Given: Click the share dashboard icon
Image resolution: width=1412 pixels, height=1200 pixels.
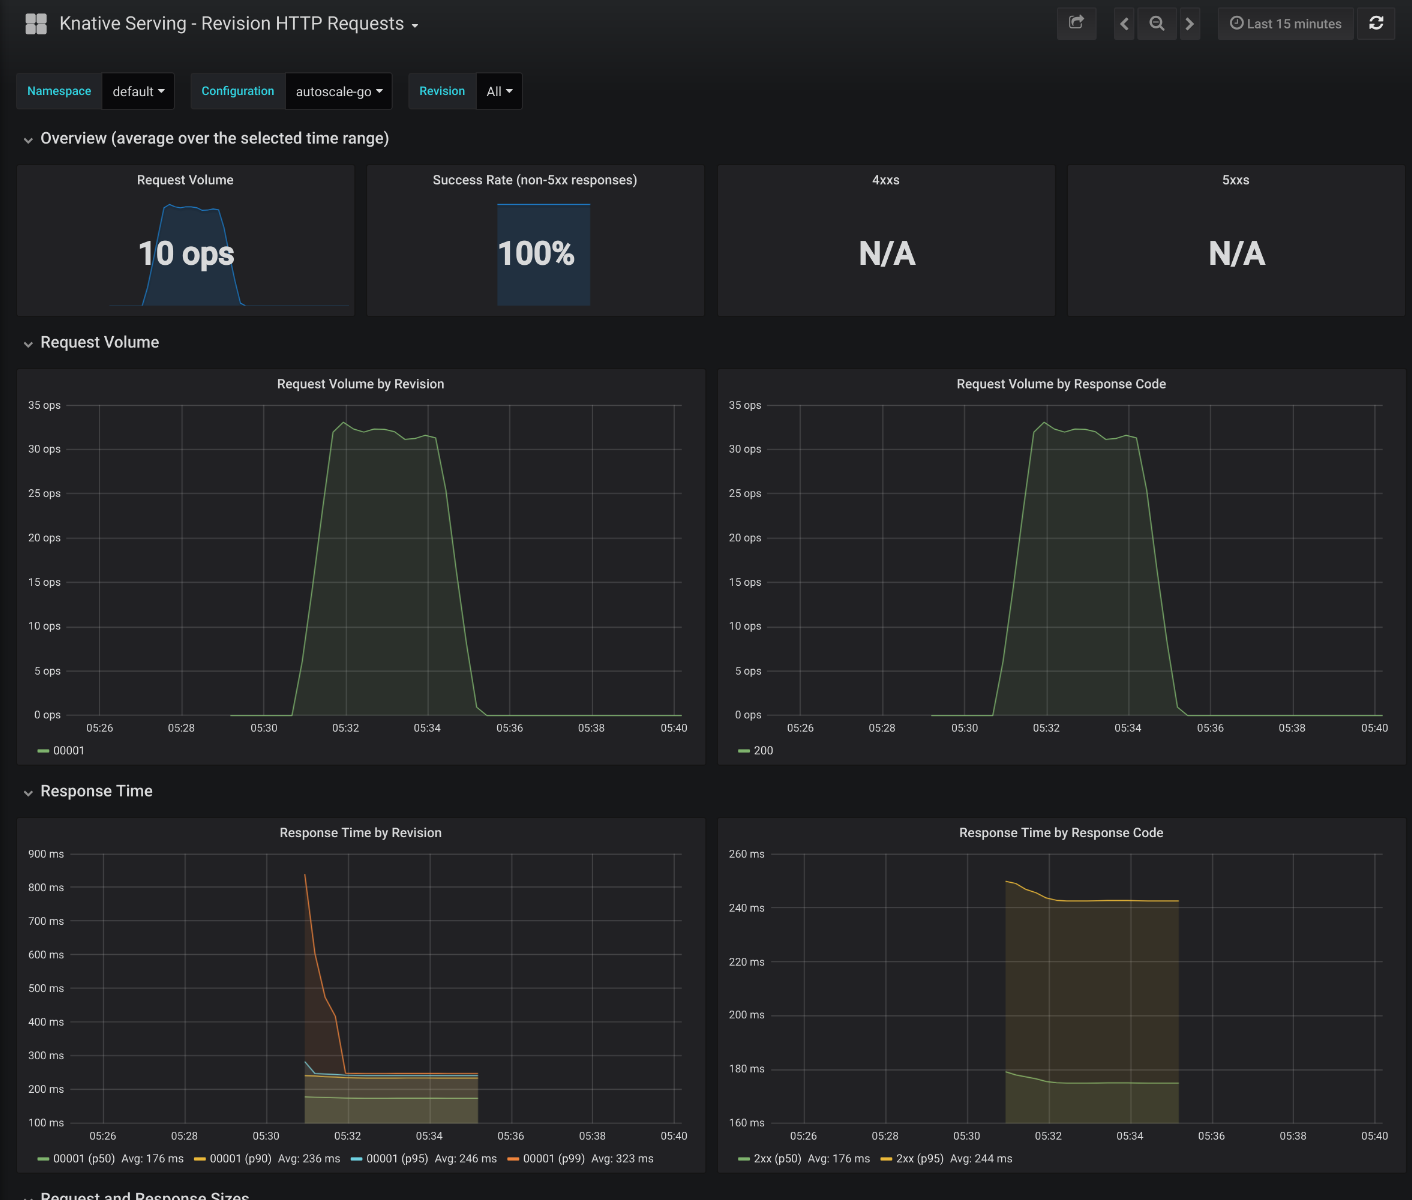Looking at the screenshot, I should (1076, 23).
